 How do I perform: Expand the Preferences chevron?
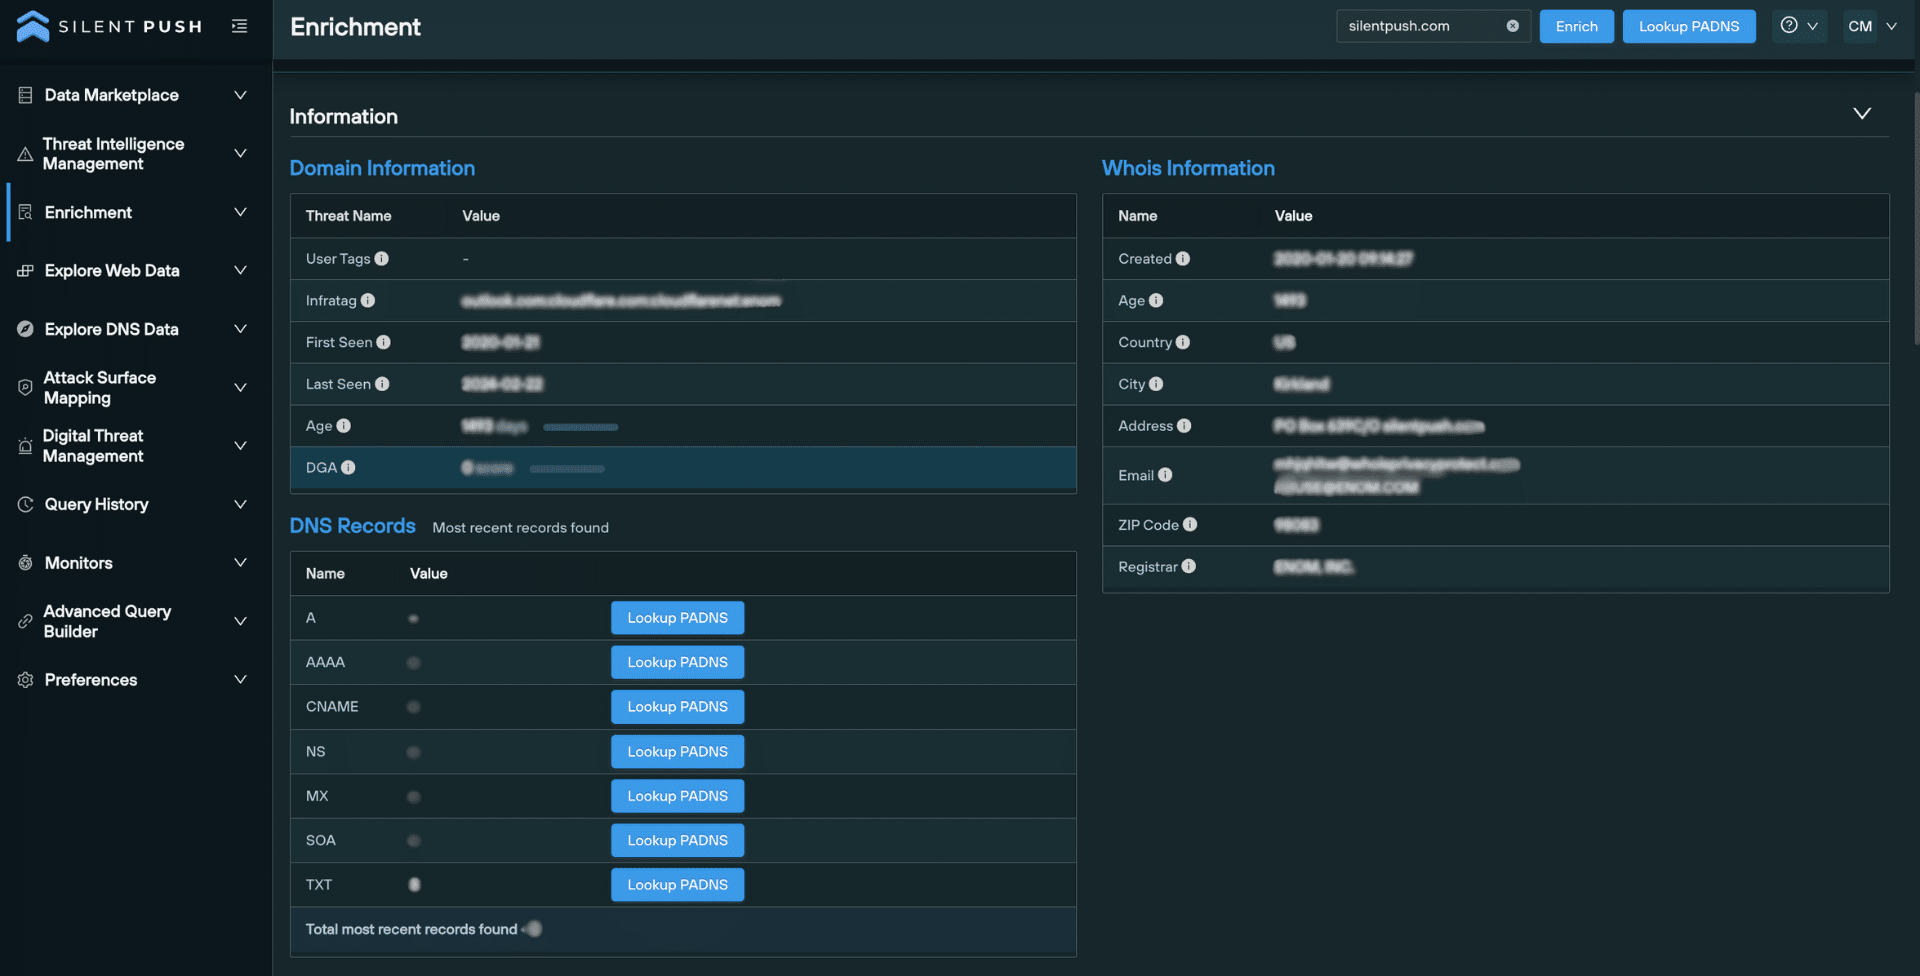[240, 680]
